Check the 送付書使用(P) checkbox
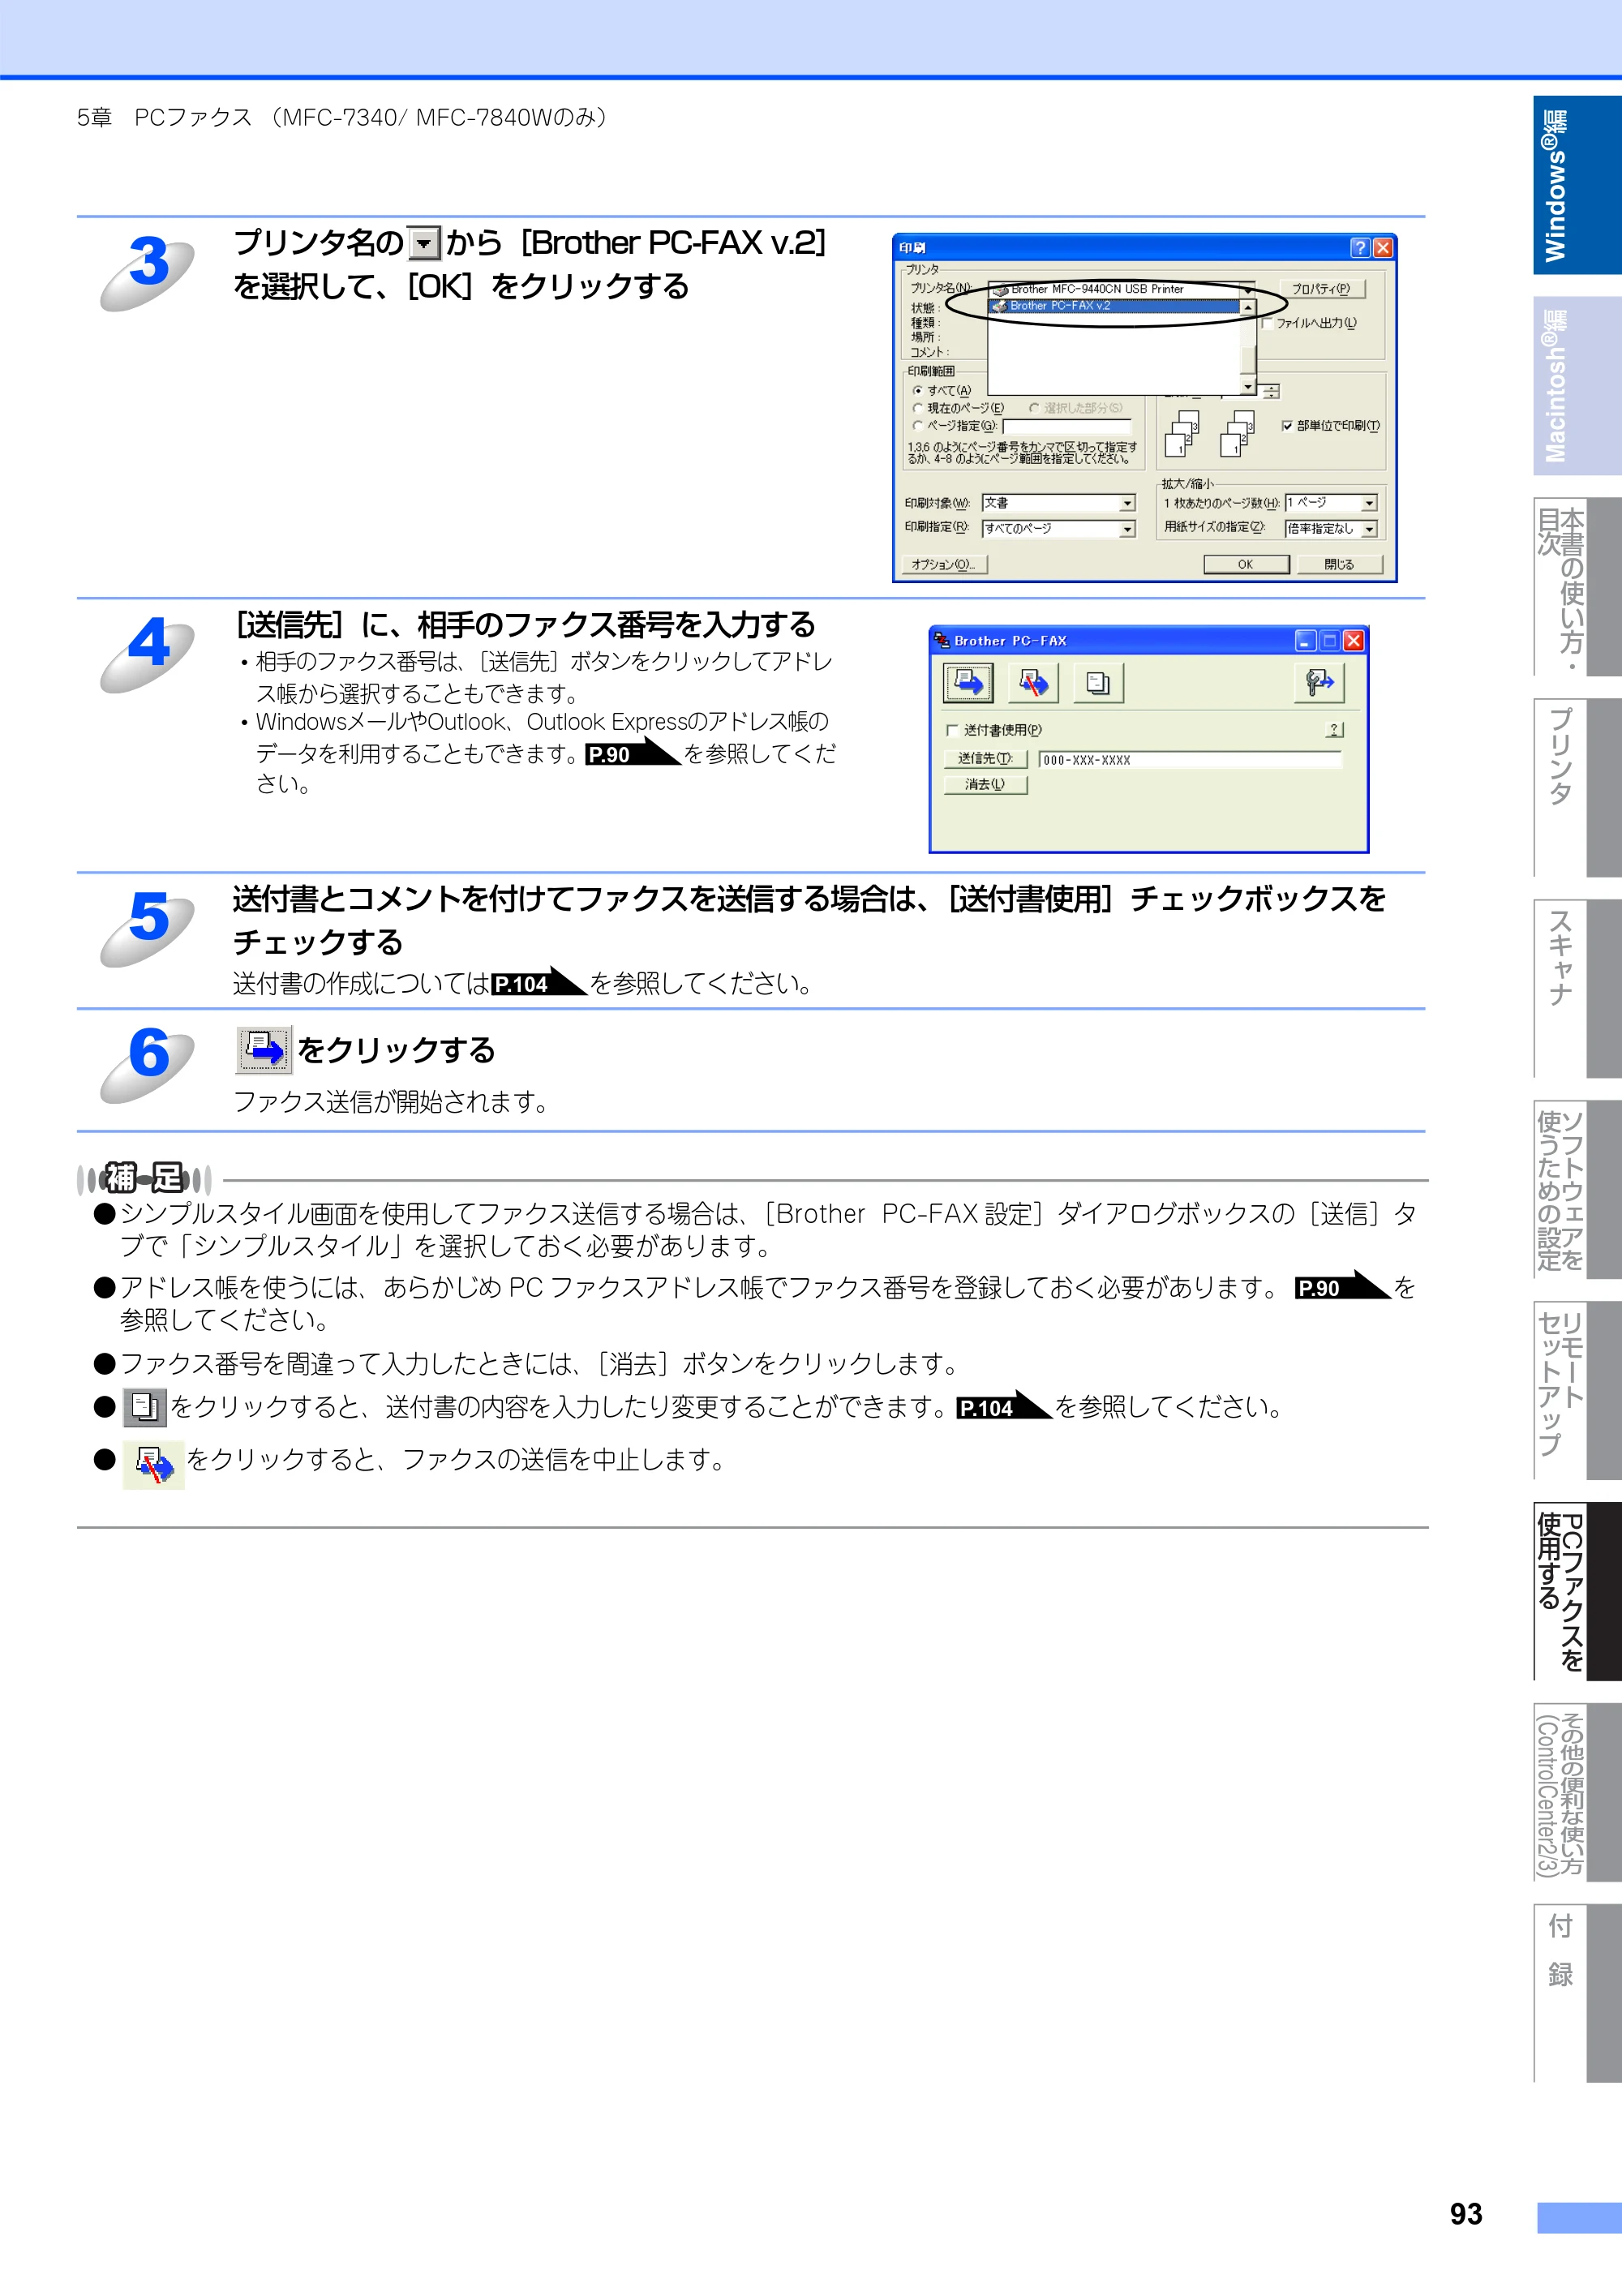Image resolution: width=1622 pixels, height=2296 pixels. point(952,730)
